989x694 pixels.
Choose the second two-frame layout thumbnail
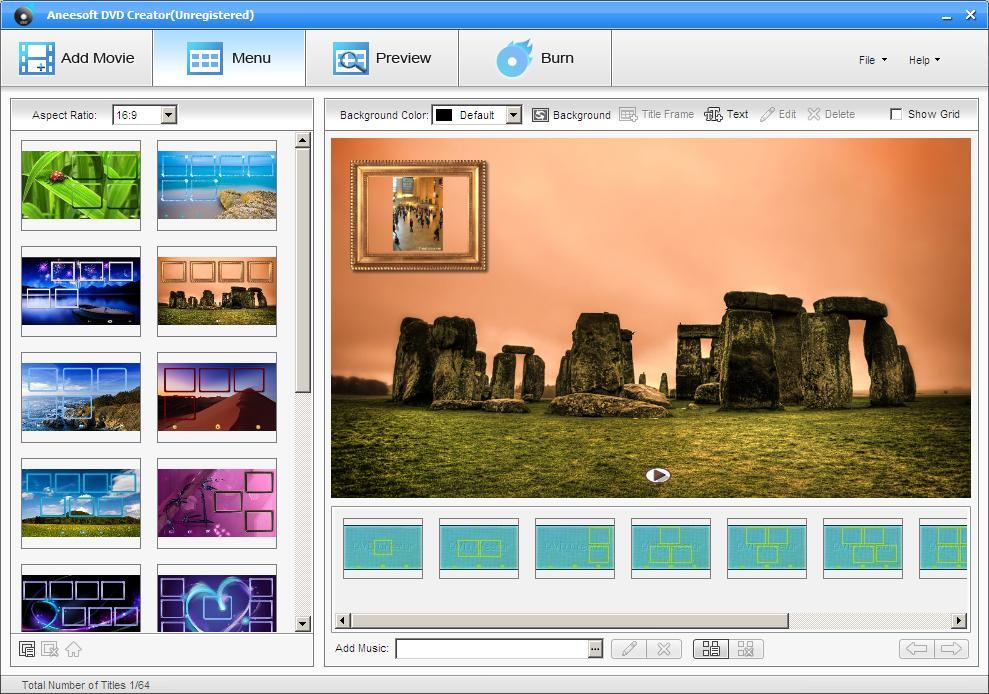tap(479, 548)
